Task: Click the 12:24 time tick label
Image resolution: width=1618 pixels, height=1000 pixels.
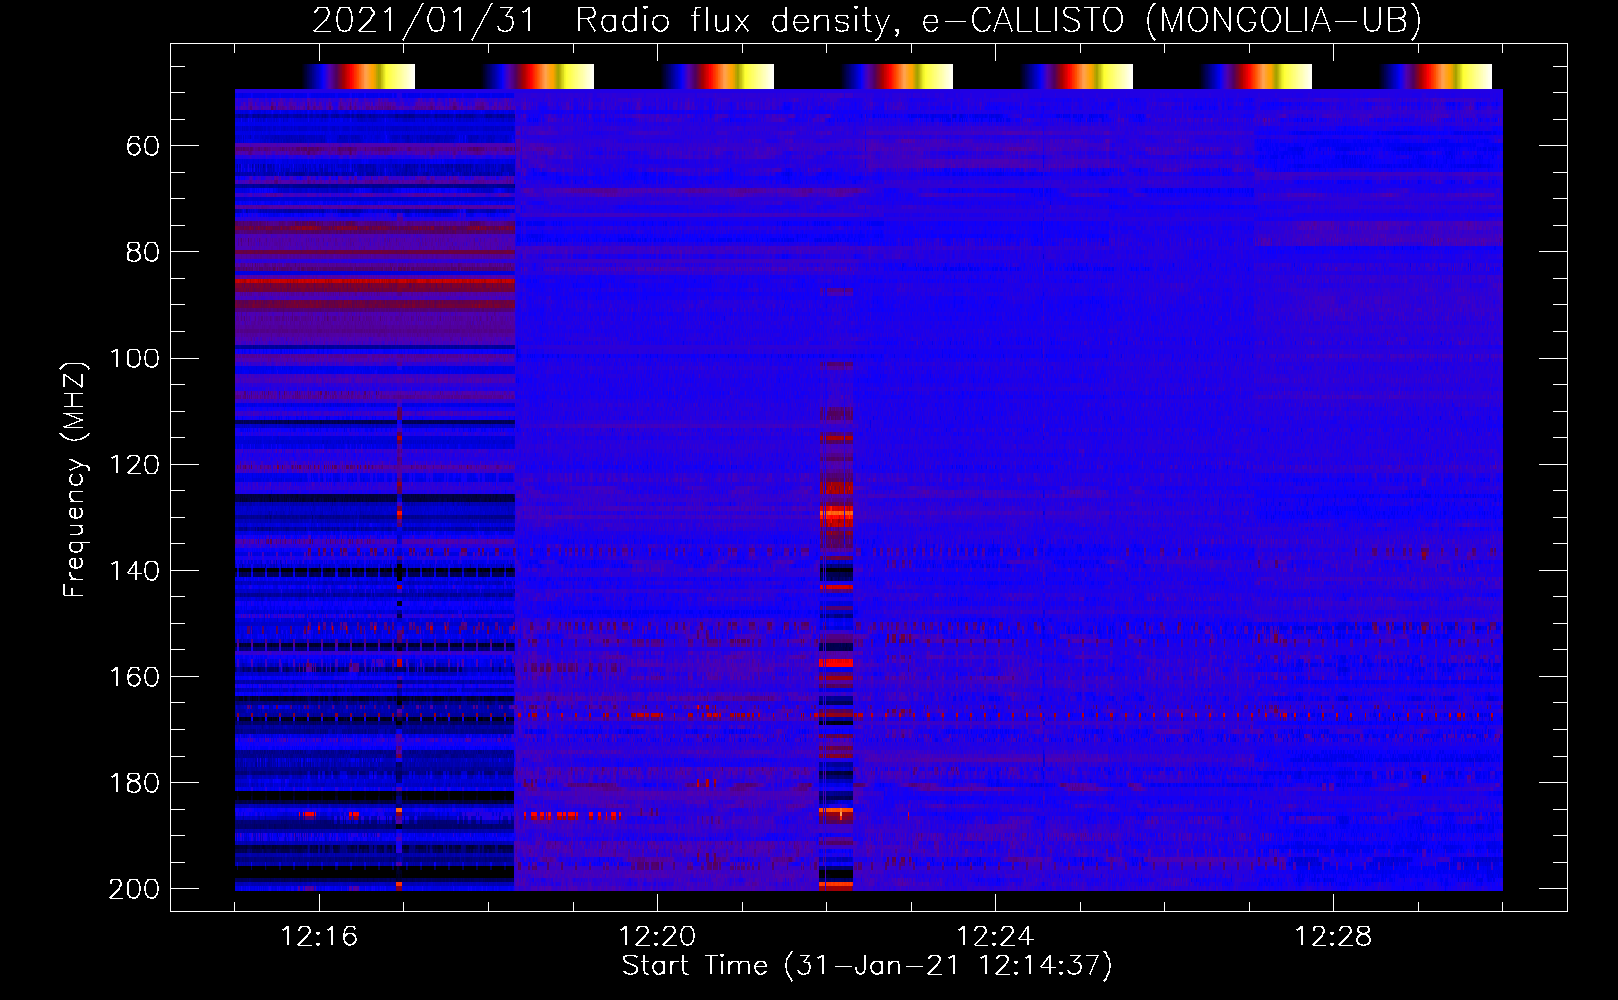Action: [x=995, y=937]
